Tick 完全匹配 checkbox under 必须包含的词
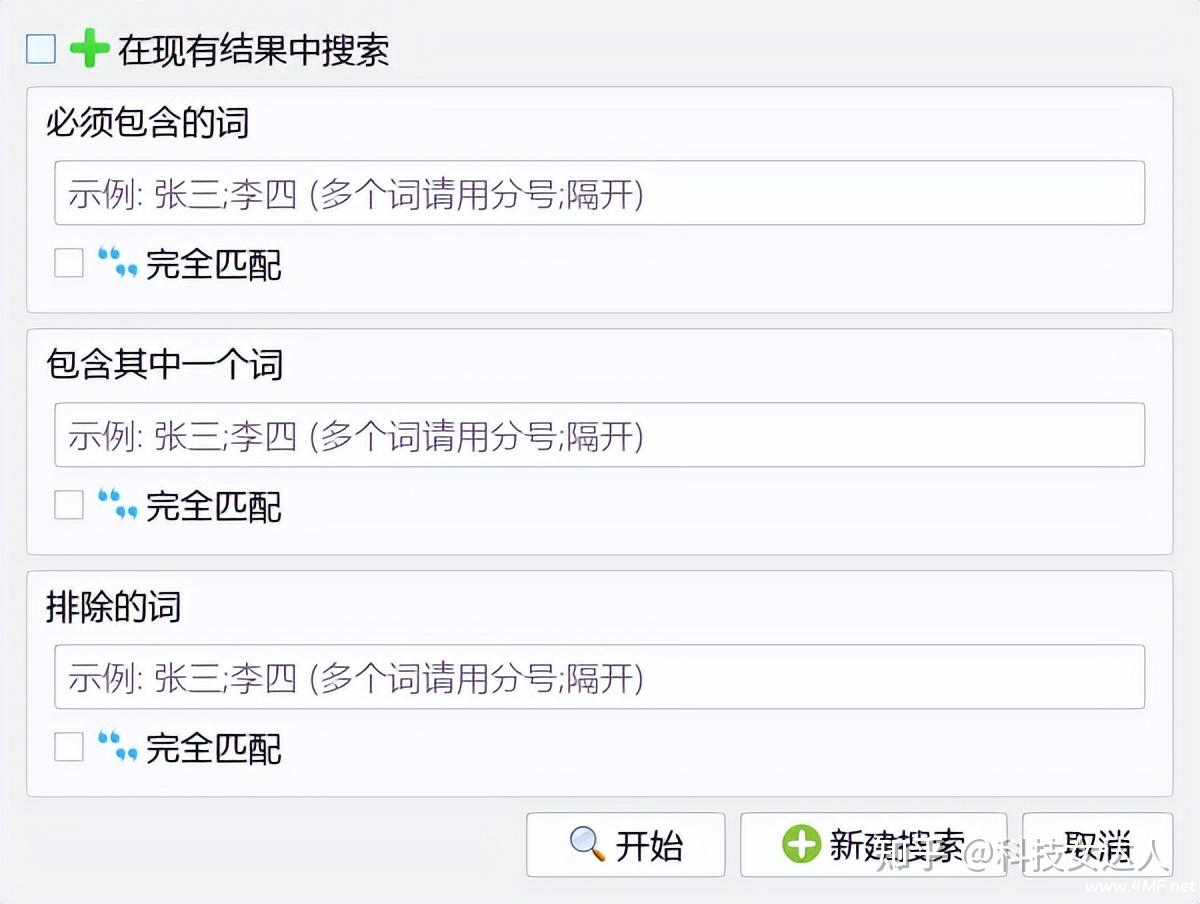This screenshot has width=1200, height=904. click(69, 263)
